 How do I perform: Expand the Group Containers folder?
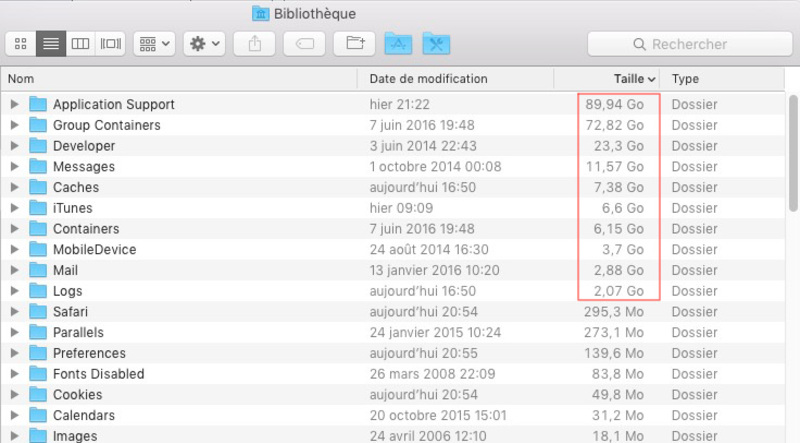click(x=14, y=125)
